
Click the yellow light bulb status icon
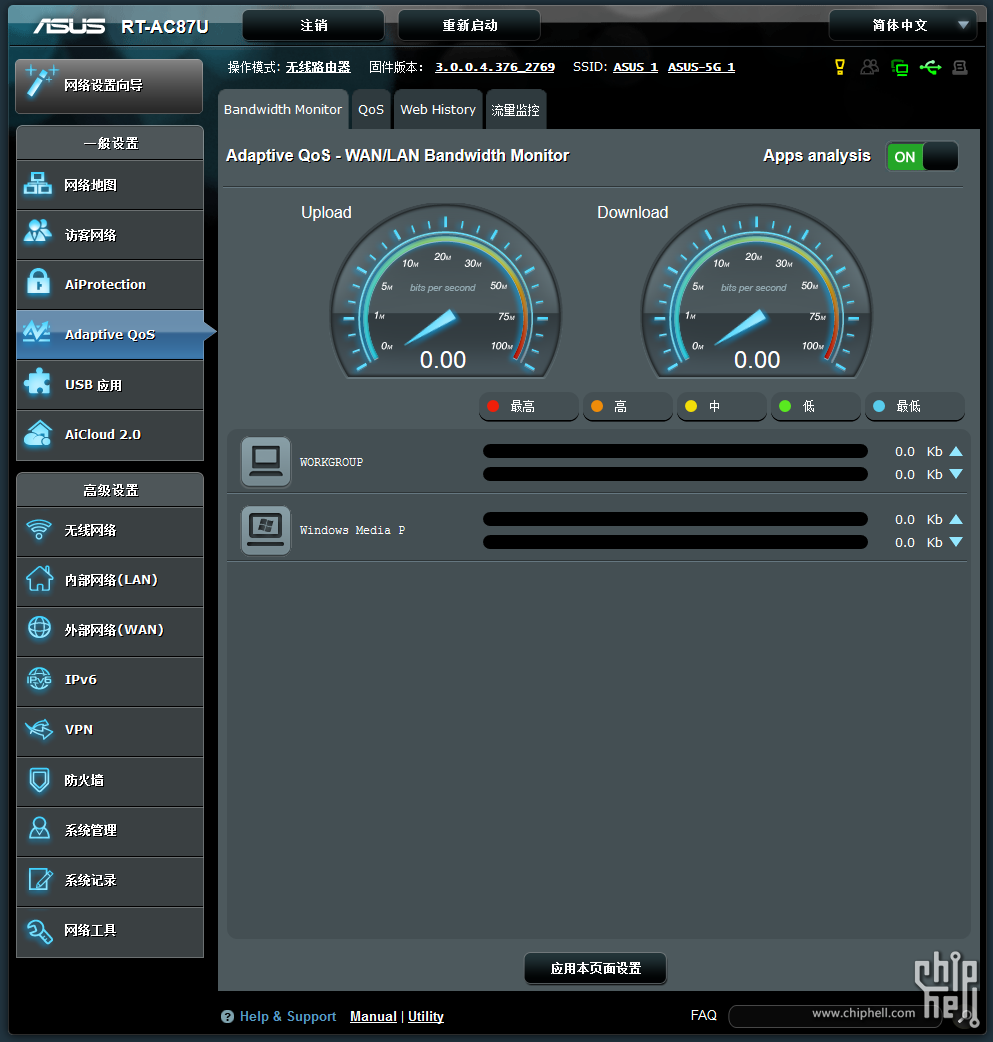click(839, 67)
